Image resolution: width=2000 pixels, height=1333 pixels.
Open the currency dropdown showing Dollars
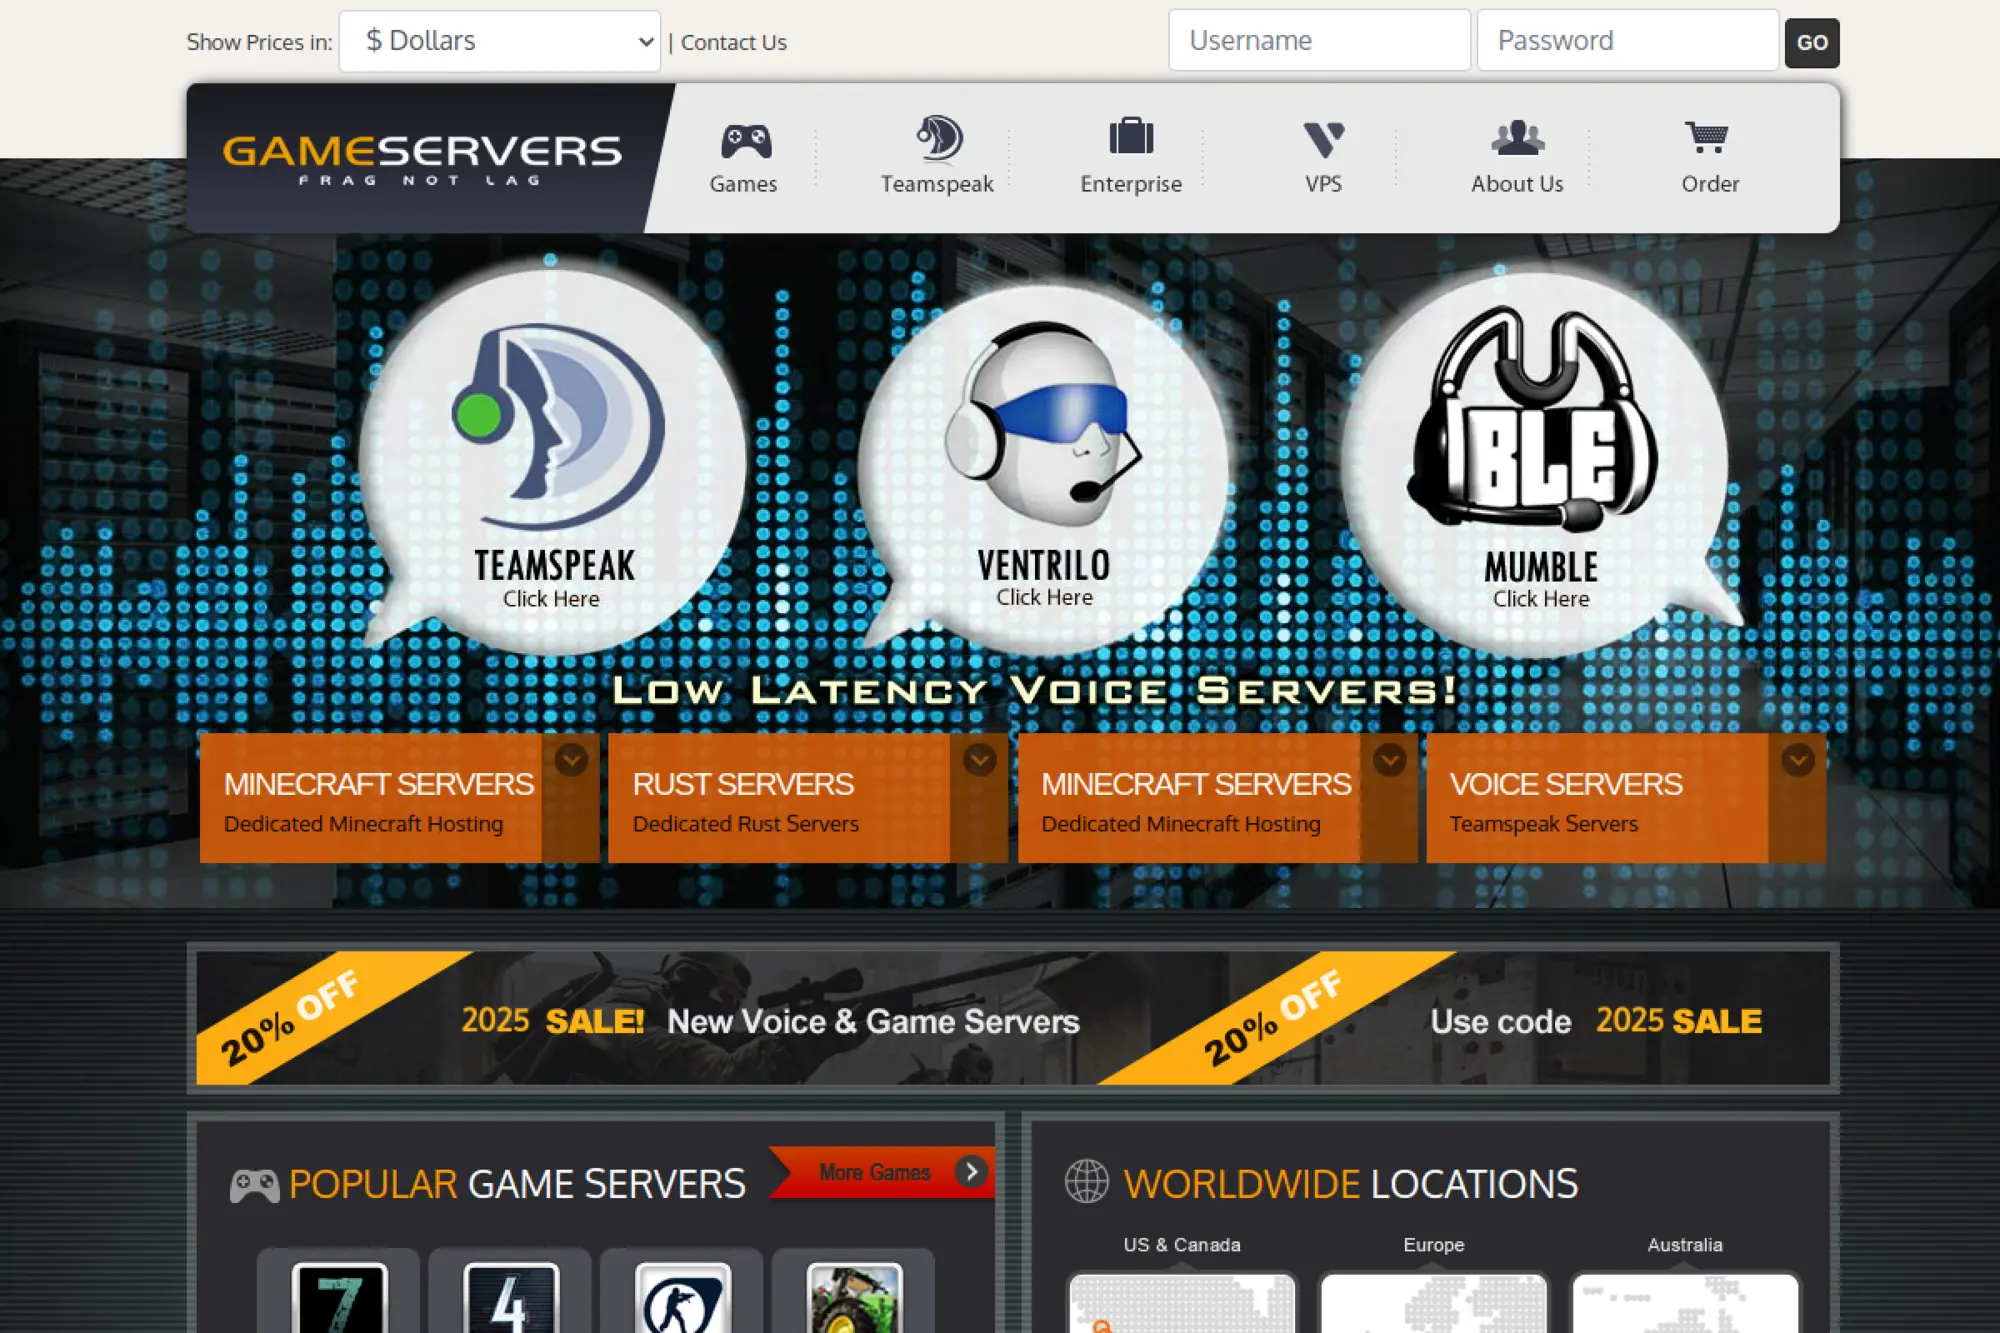pos(500,40)
